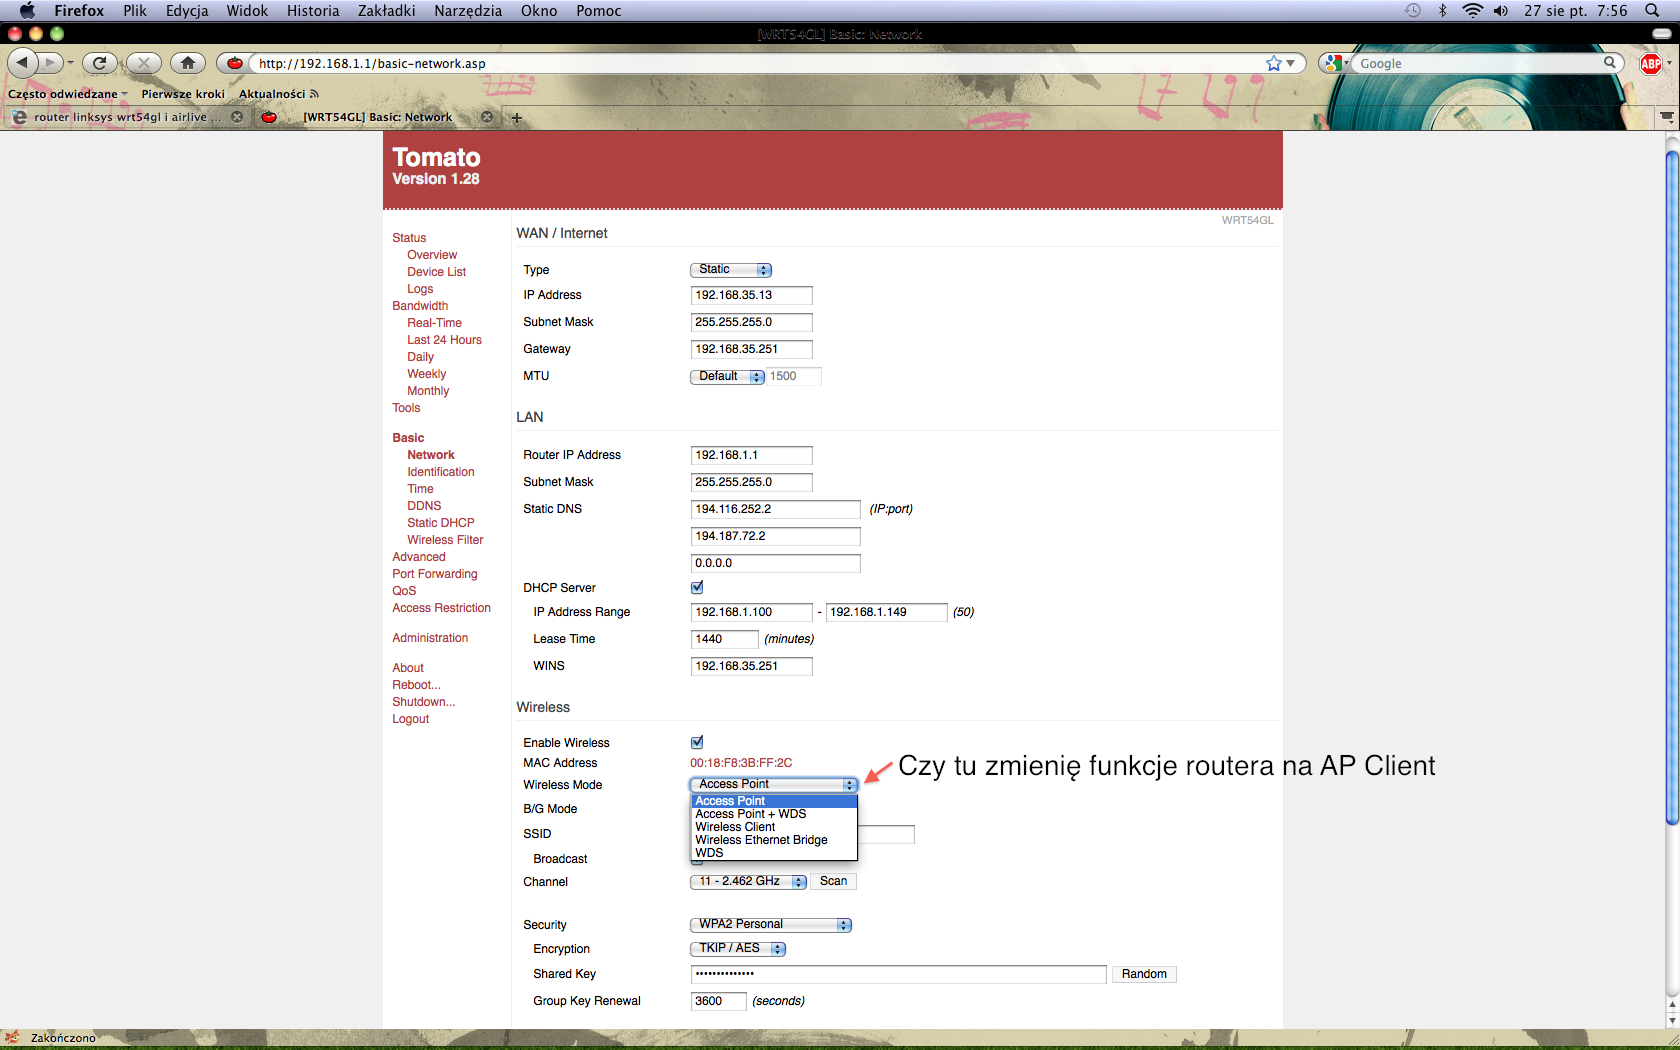The image size is (1680, 1050).
Task: Toggle the DHCP Server checkbox
Action: pos(697,587)
